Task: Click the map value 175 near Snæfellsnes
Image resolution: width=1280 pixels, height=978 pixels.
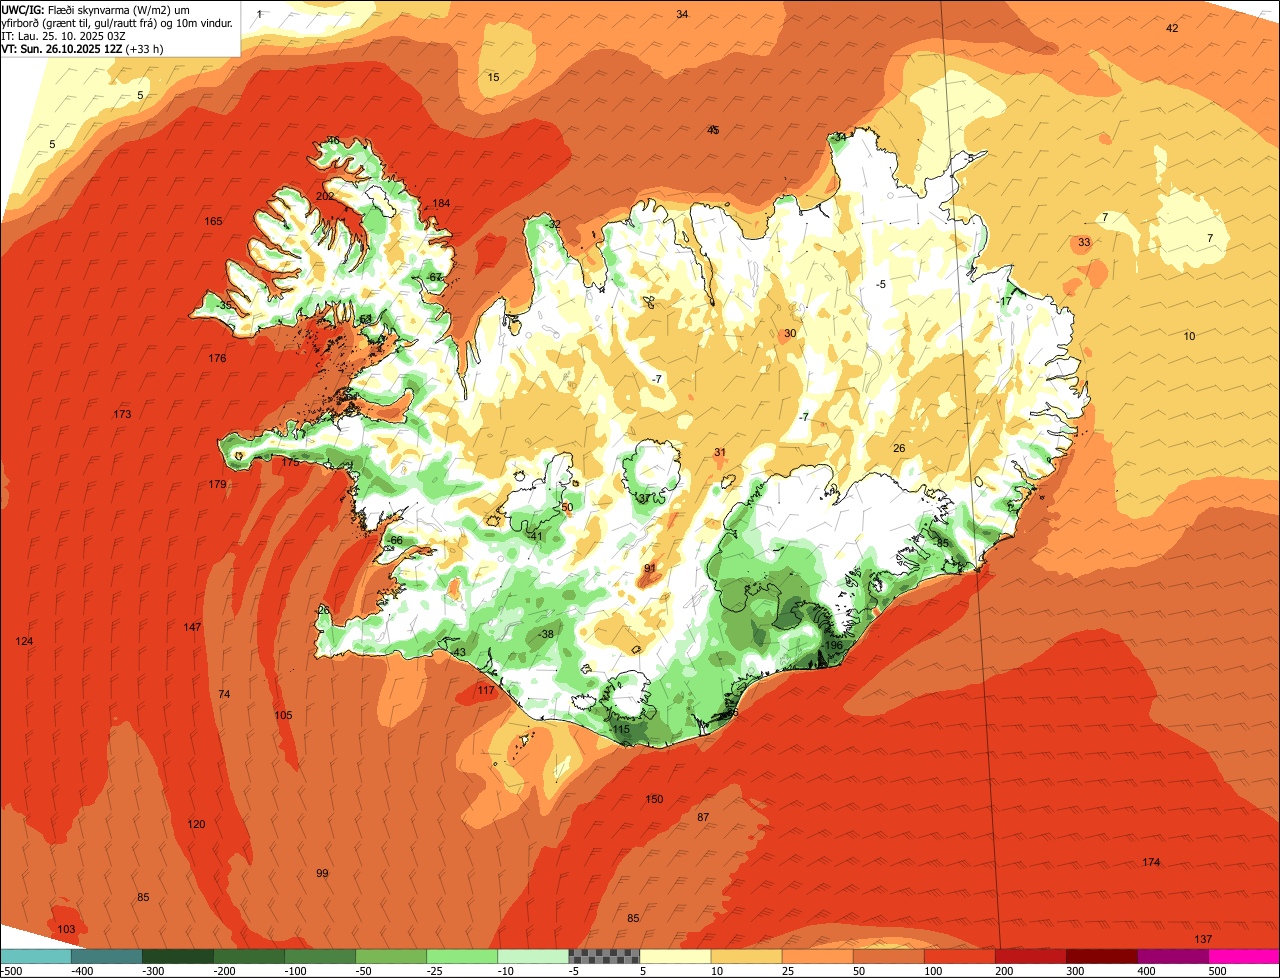Action: (x=290, y=462)
